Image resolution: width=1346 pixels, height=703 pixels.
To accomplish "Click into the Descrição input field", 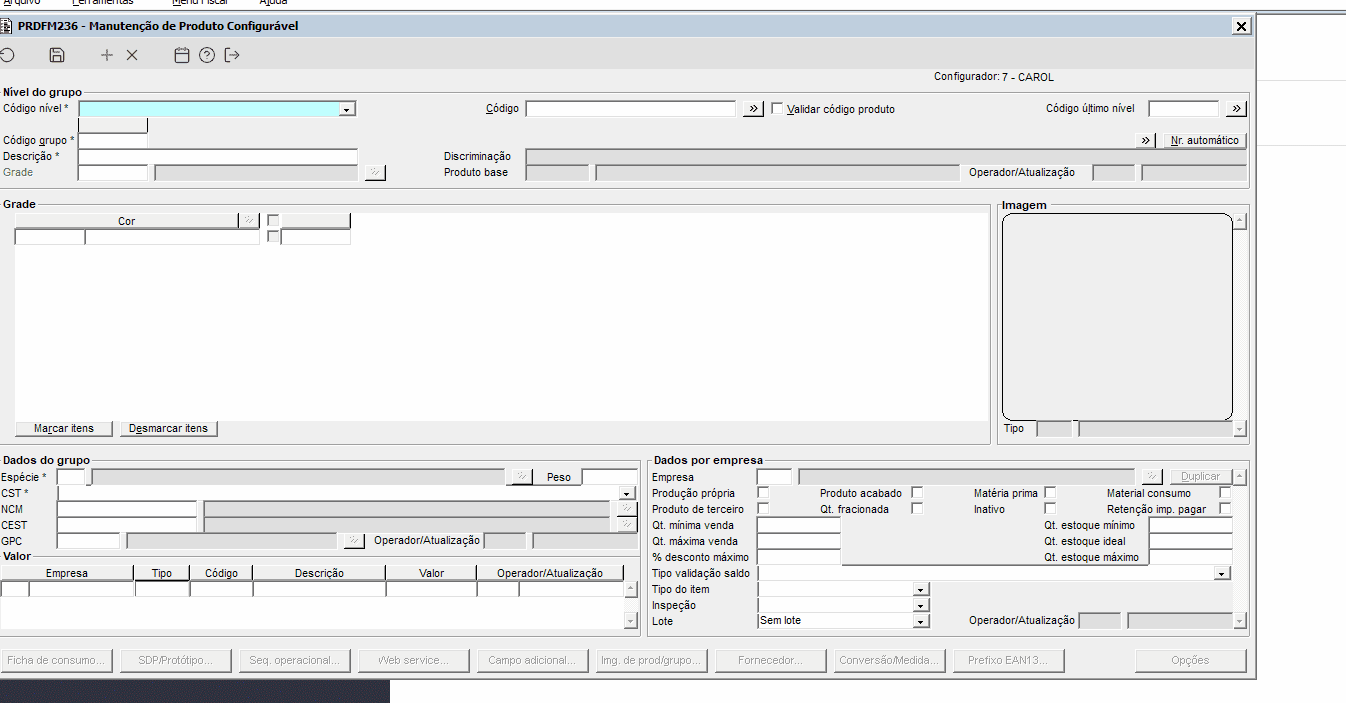I will click(218, 157).
